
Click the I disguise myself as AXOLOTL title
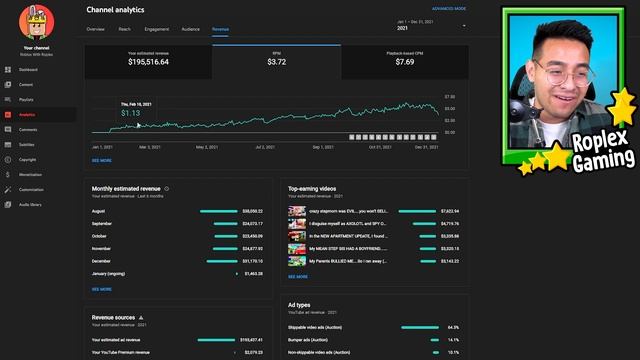(x=348, y=224)
